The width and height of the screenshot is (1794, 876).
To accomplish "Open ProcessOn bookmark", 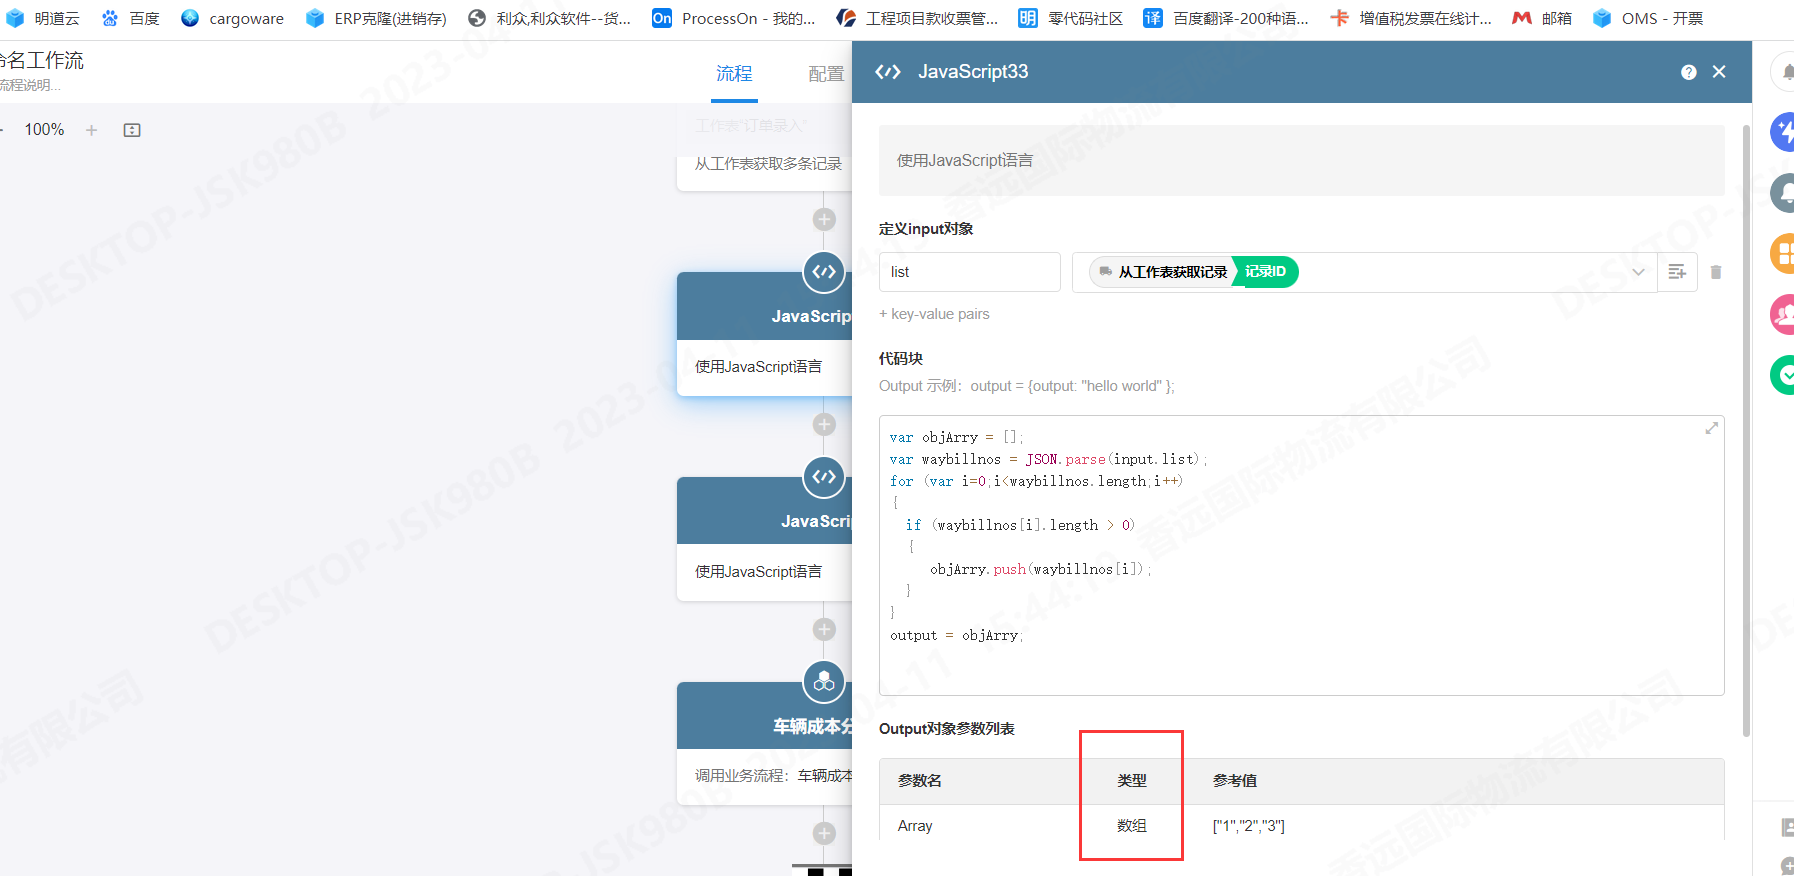I will (734, 18).
